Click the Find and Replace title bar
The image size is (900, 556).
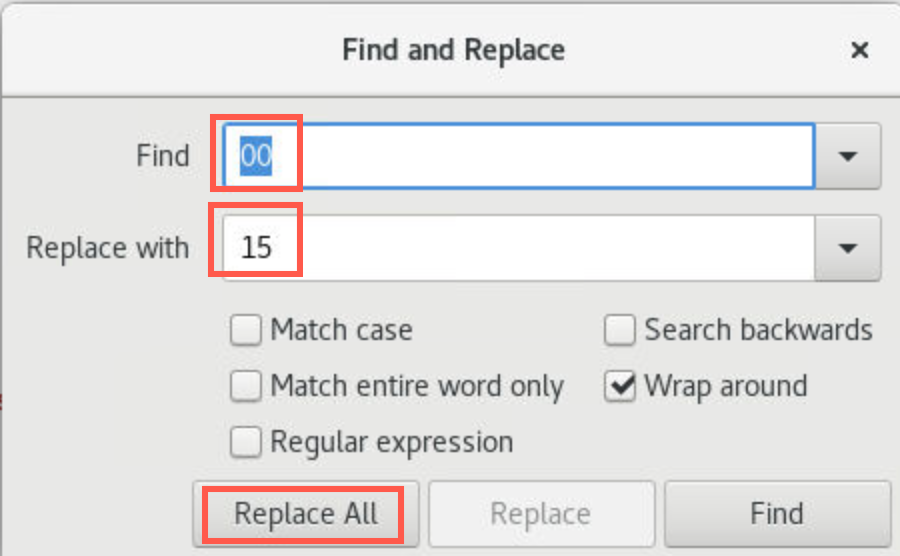click(x=453, y=50)
